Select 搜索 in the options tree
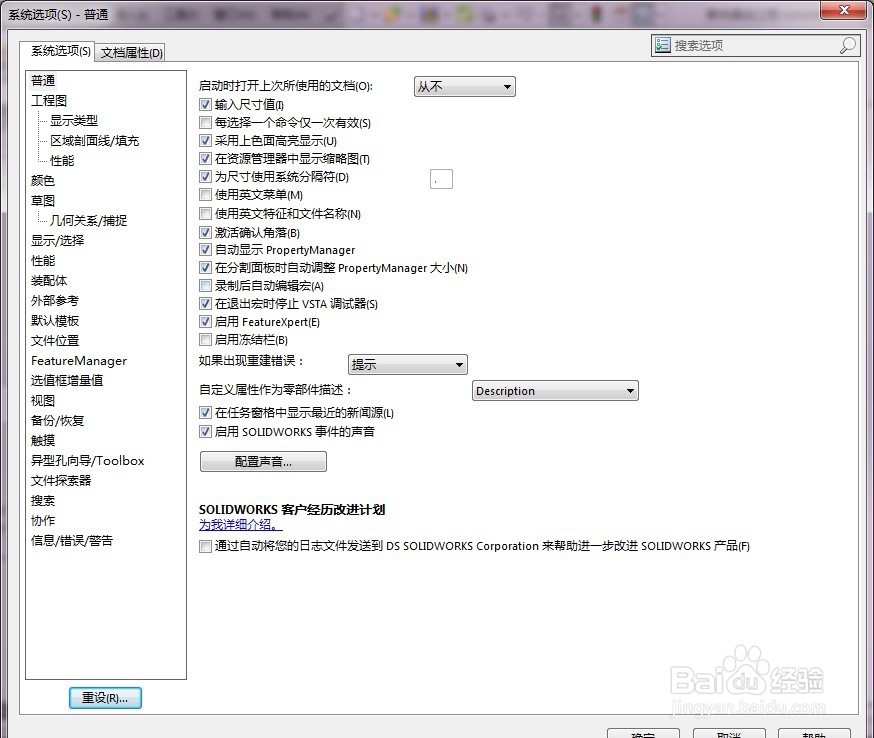 click(43, 501)
